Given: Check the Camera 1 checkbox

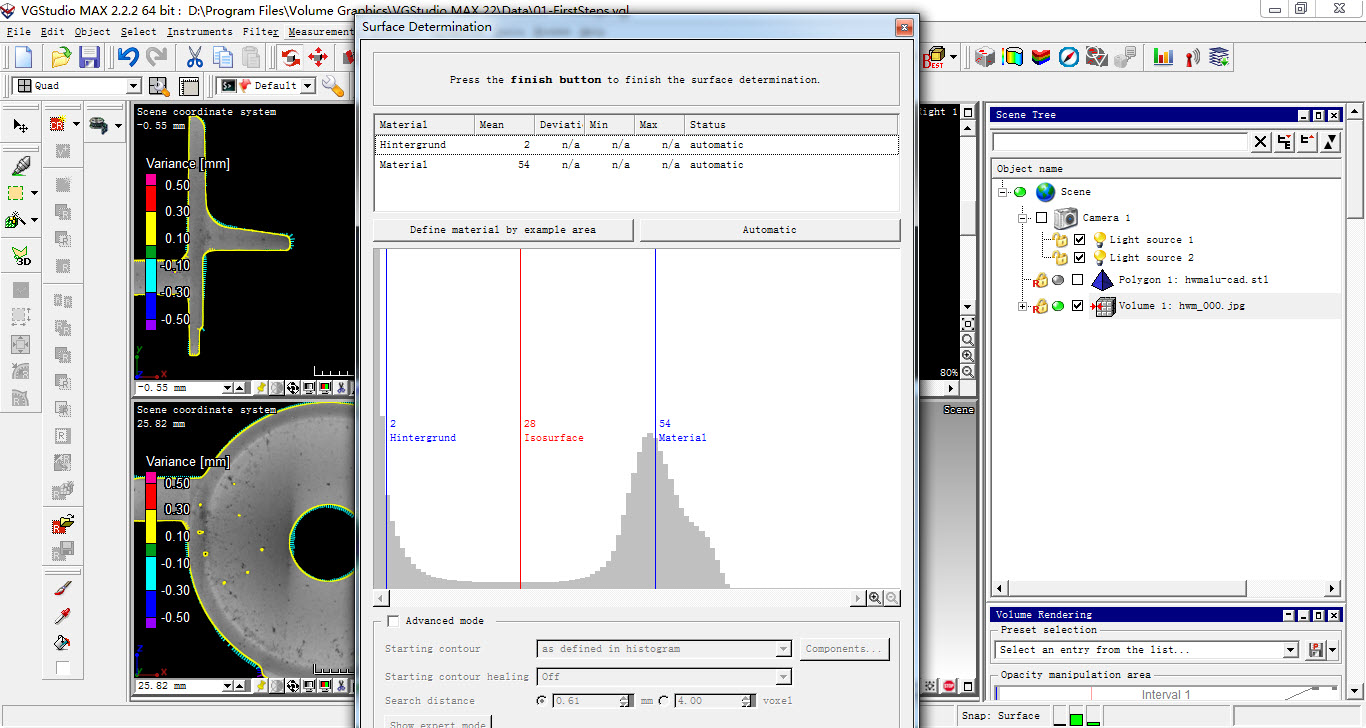Looking at the screenshot, I should point(1041,218).
